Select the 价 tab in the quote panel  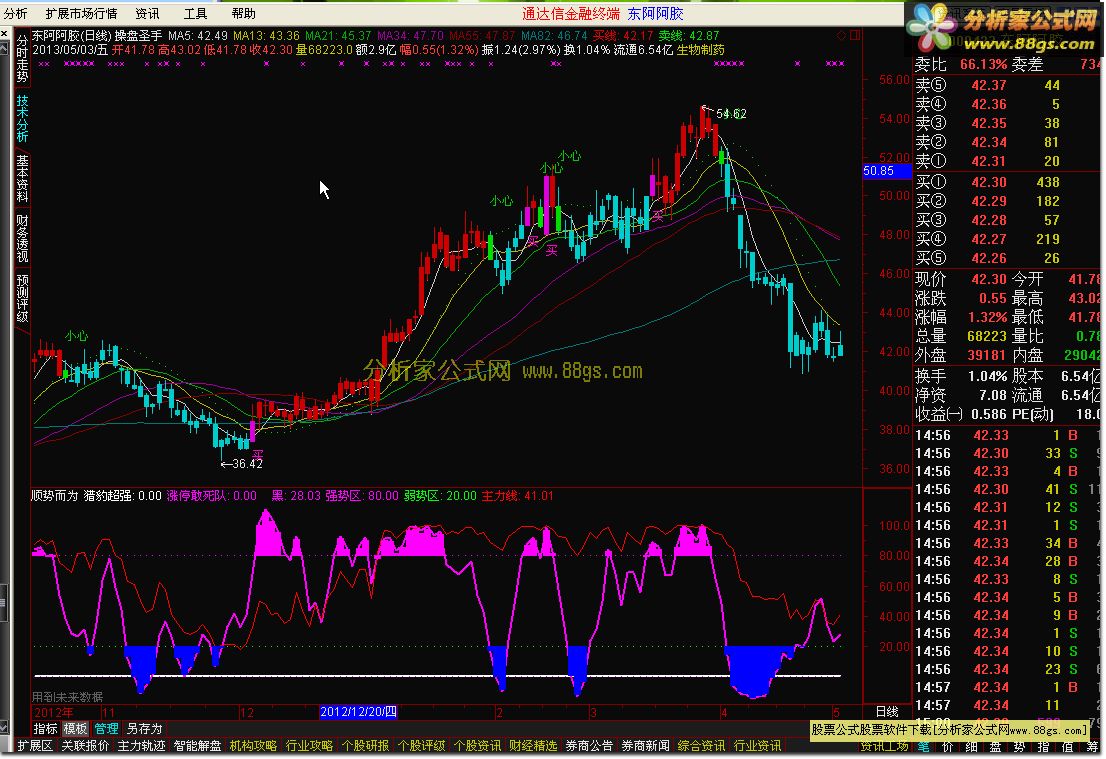[947, 746]
